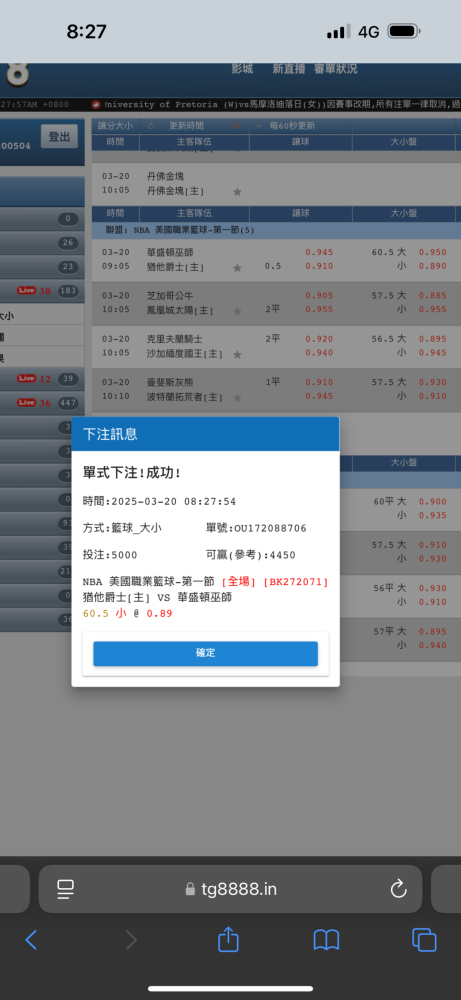The height and width of the screenshot is (1000, 461).
Task: Favorite the 鳳凰城太陽 match star
Action: pos(237,311)
